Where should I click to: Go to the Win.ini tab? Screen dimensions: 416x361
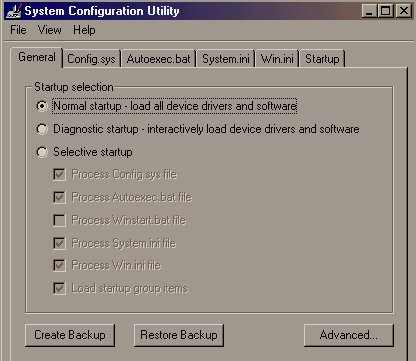click(x=277, y=59)
